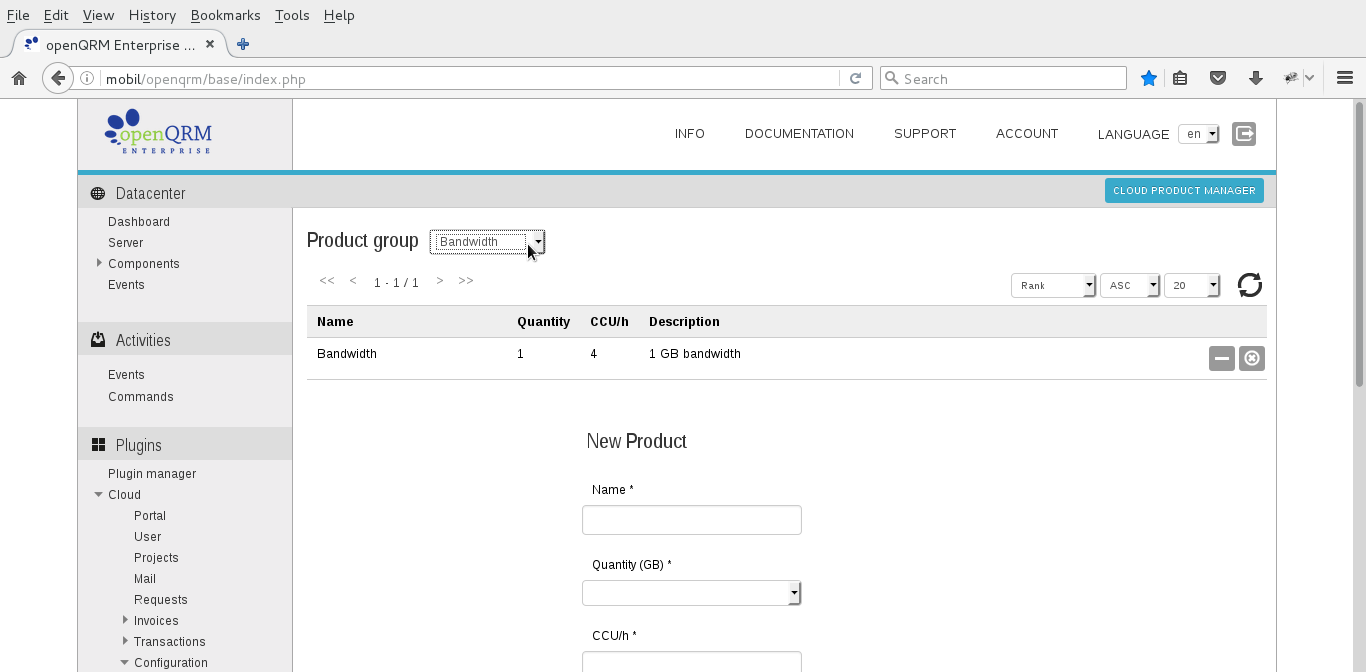Screen dimensions: 1366x672
Task: Open Dashboard in the Datacenter menu
Action: [x=139, y=222]
